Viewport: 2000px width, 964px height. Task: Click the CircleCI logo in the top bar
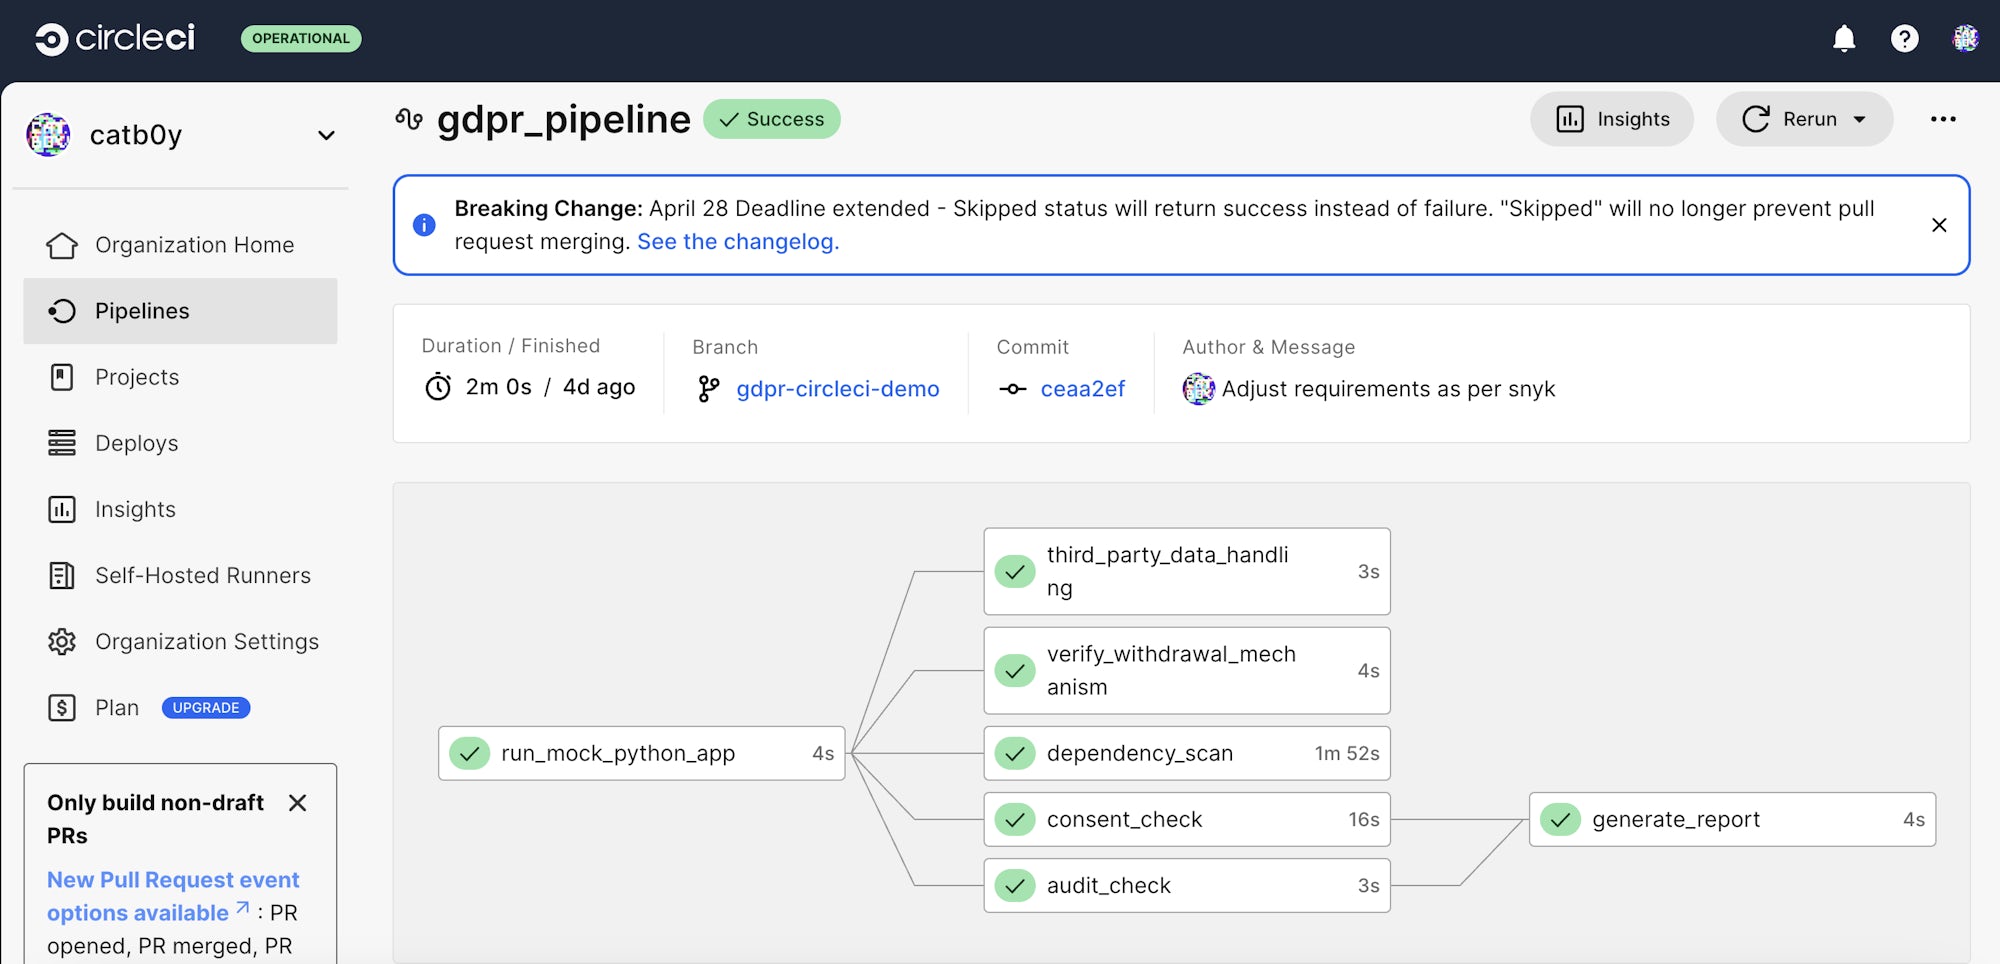pos(113,39)
